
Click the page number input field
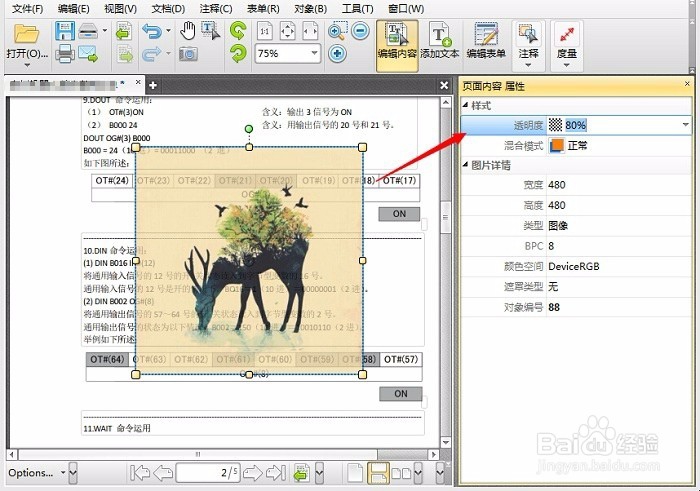(208, 473)
